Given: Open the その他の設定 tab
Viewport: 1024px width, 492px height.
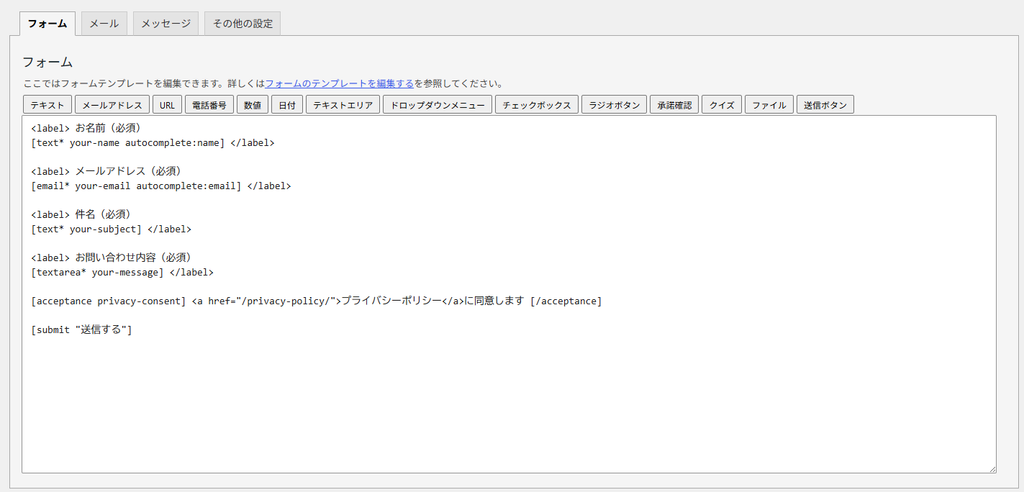Looking at the screenshot, I should coord(242,24).
